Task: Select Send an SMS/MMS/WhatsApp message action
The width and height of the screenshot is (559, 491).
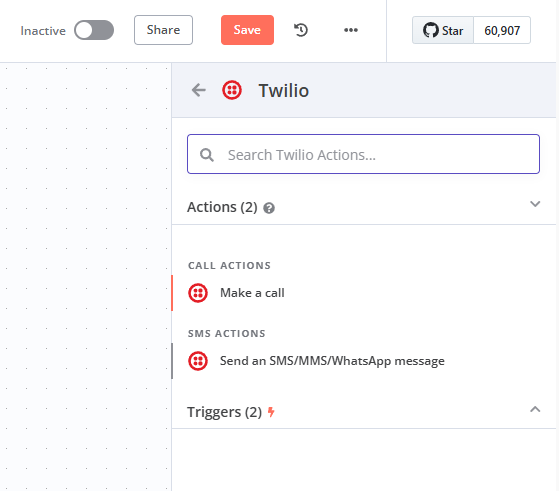Action: point(364,361)
